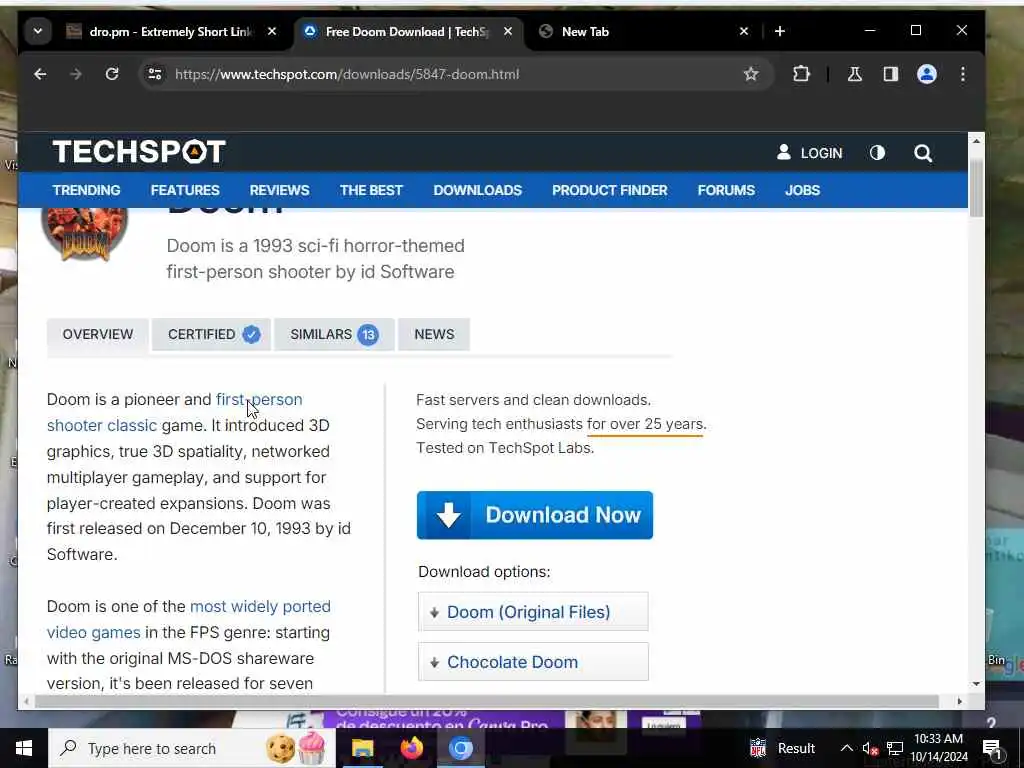The height and width of the screenshot is (768, 1024).
Task: Open the Chrome profile avatar
Action: [x=927, y=74]
